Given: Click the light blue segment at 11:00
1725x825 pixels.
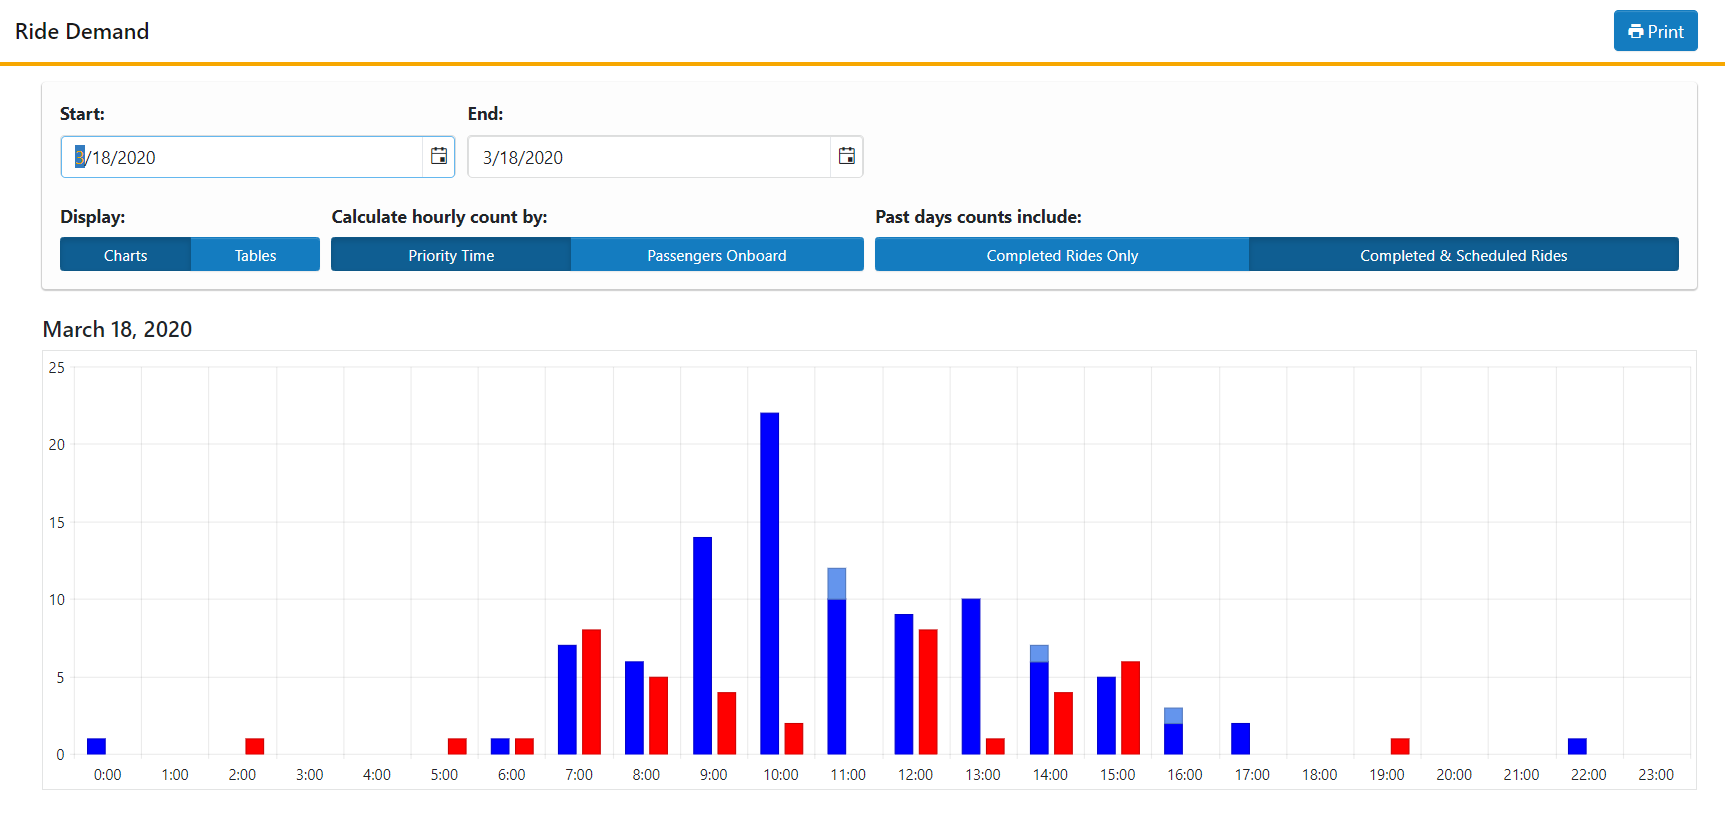Looking at the screenshot, I should [837, 584].
